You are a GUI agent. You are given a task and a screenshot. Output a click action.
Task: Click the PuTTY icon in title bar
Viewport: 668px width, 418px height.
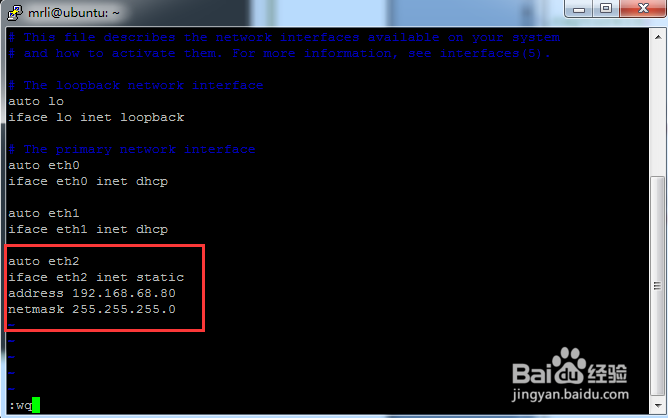point(14,12)
